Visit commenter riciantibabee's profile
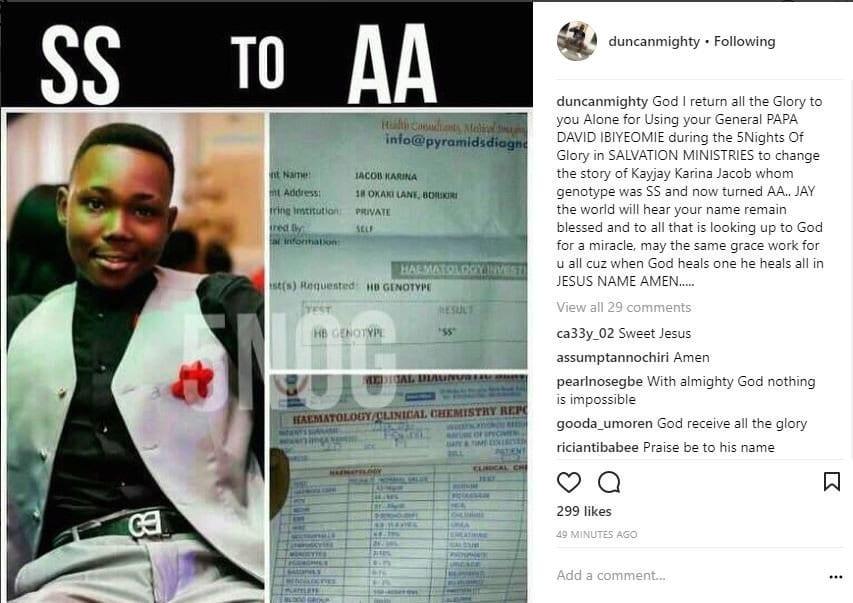This screenshot has width=853, height=603. point(597,447)
